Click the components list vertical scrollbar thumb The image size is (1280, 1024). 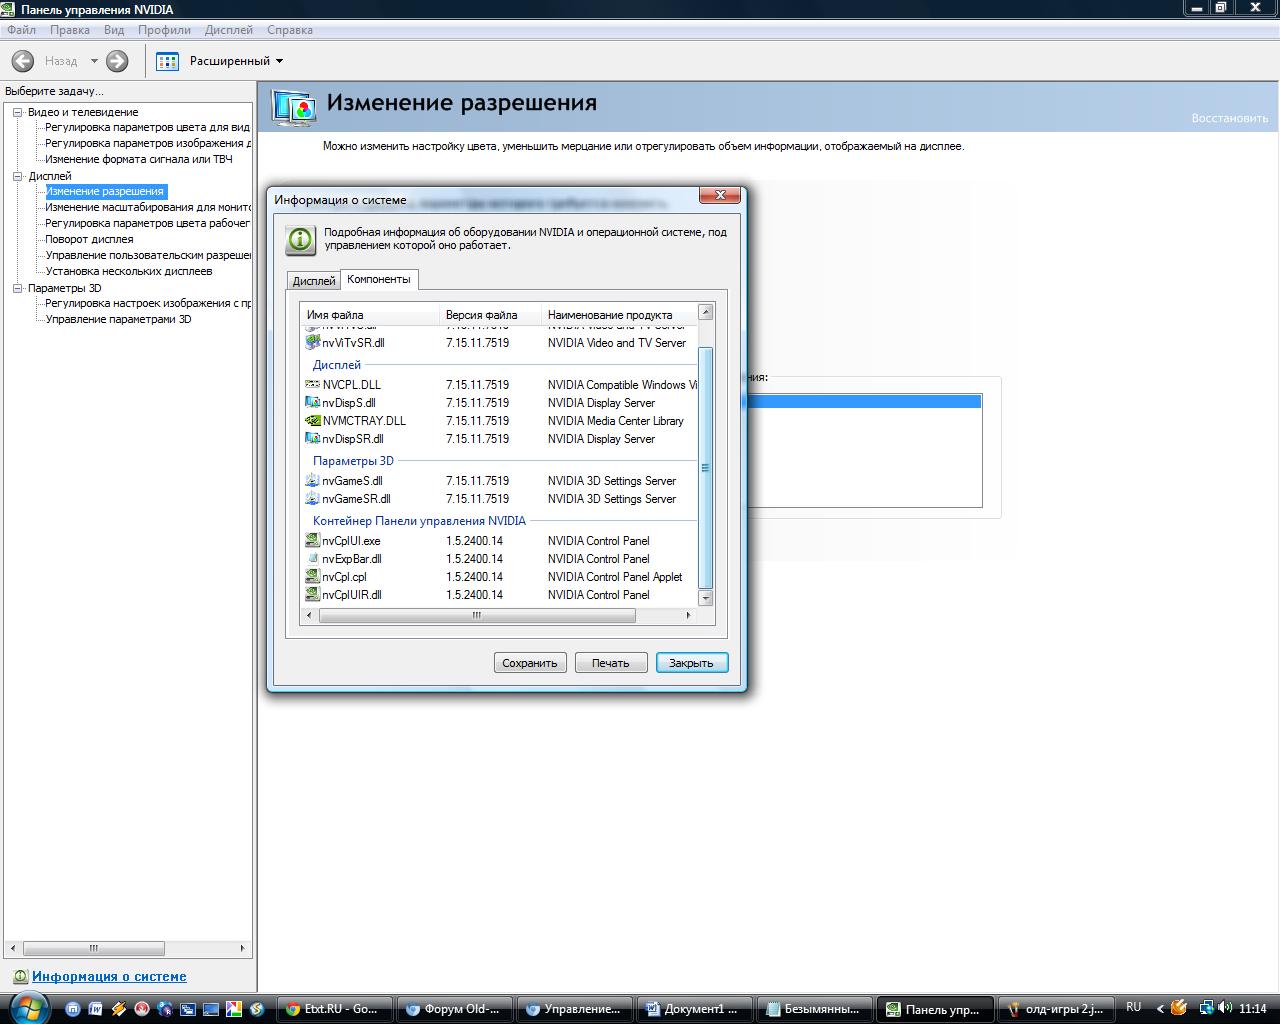705,468
